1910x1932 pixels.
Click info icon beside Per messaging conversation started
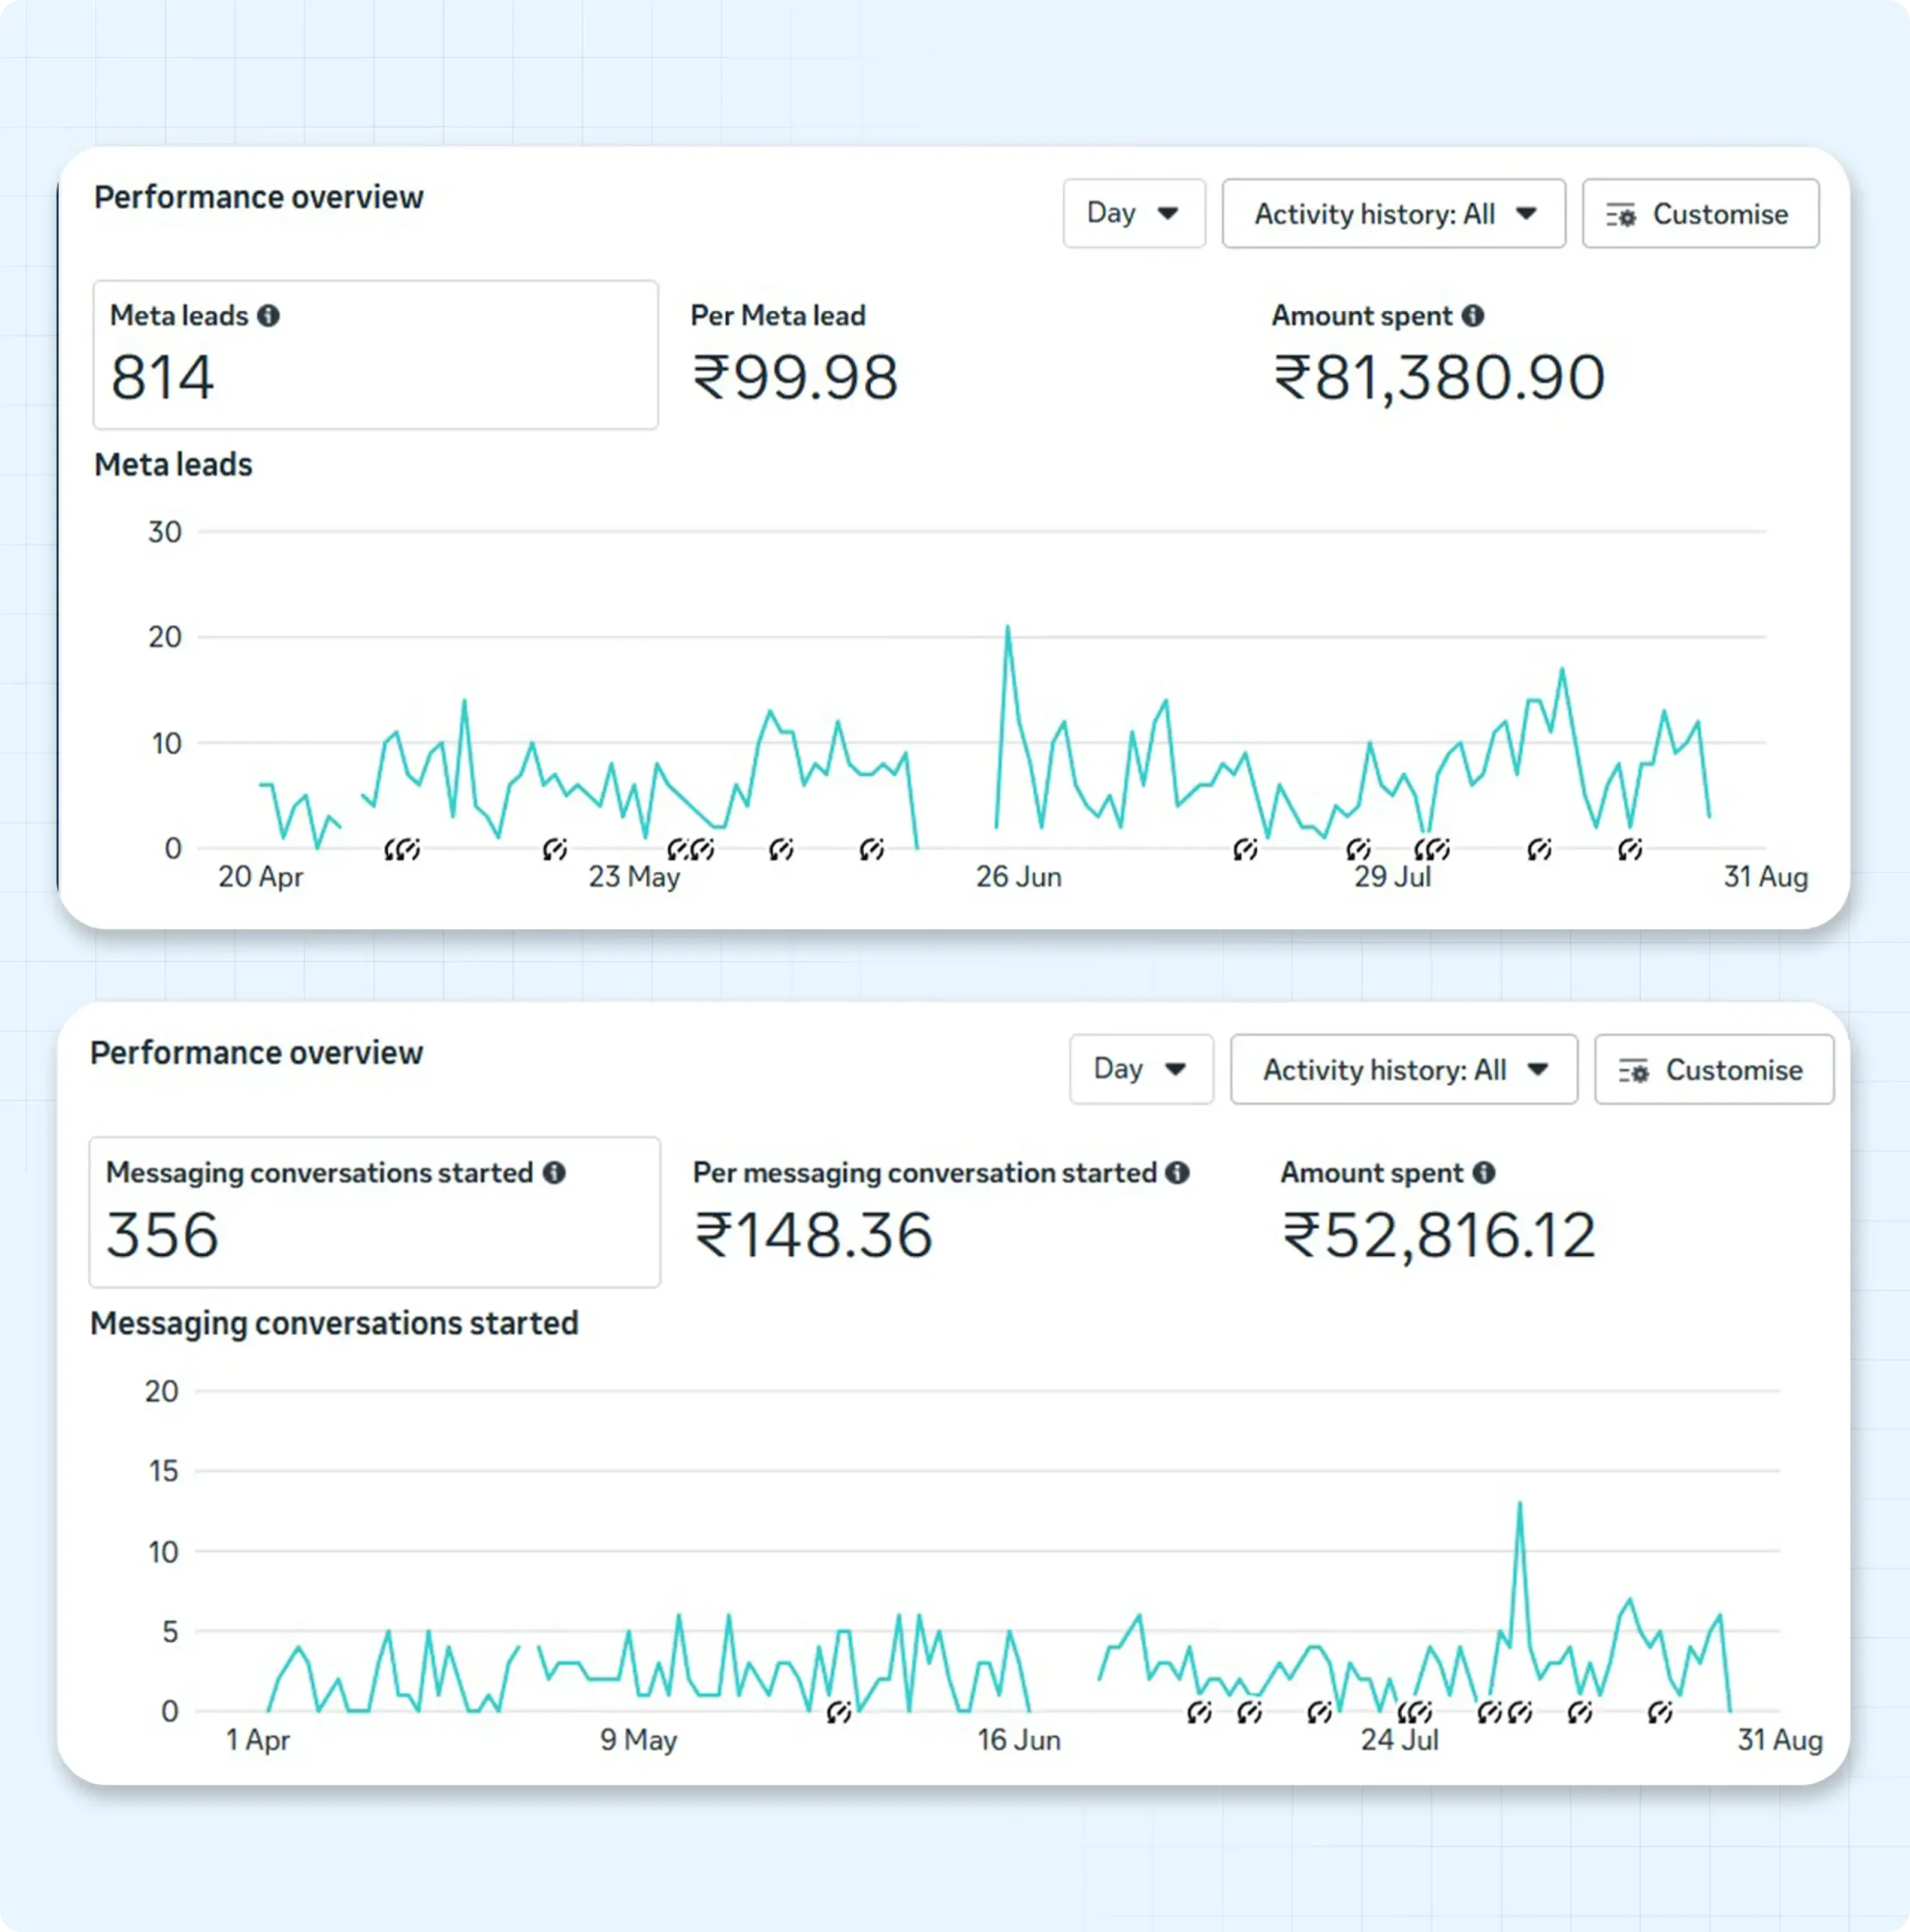point(1177,1172)
